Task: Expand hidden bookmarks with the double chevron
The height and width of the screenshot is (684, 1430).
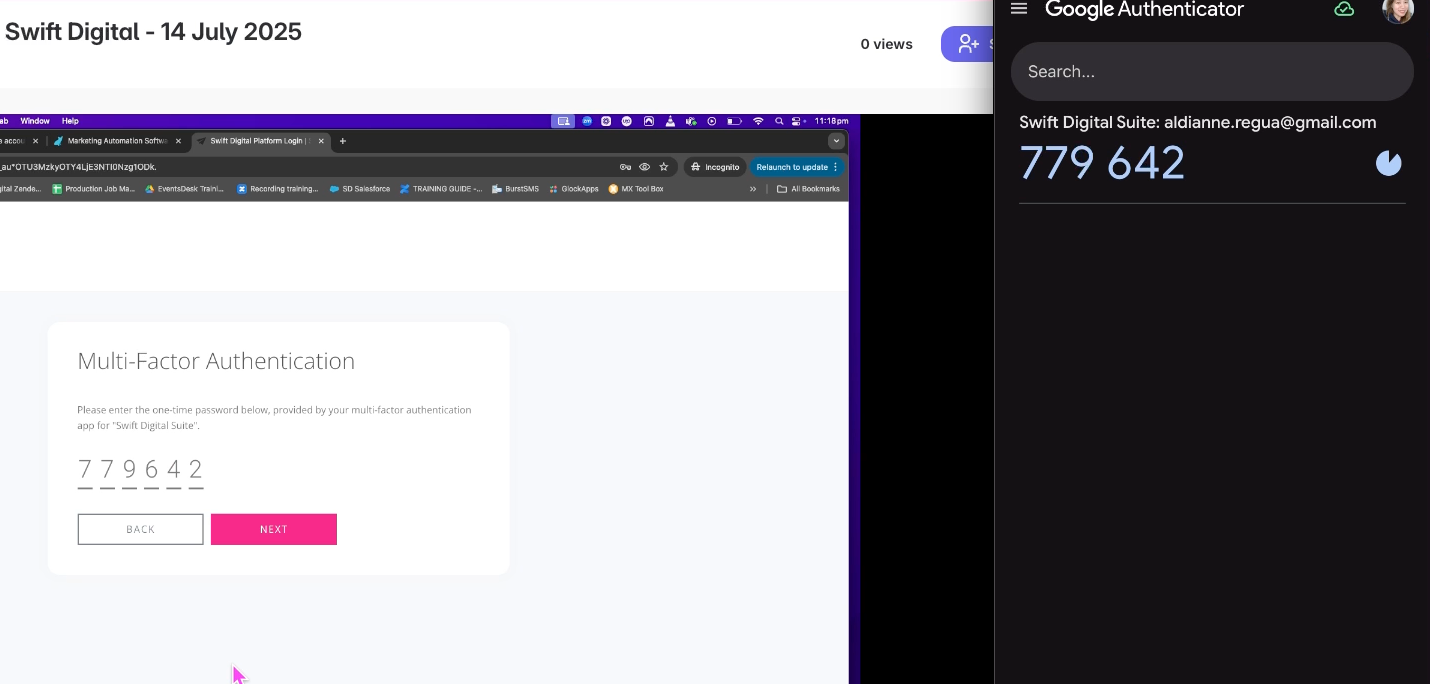Action: click(753, 189)
